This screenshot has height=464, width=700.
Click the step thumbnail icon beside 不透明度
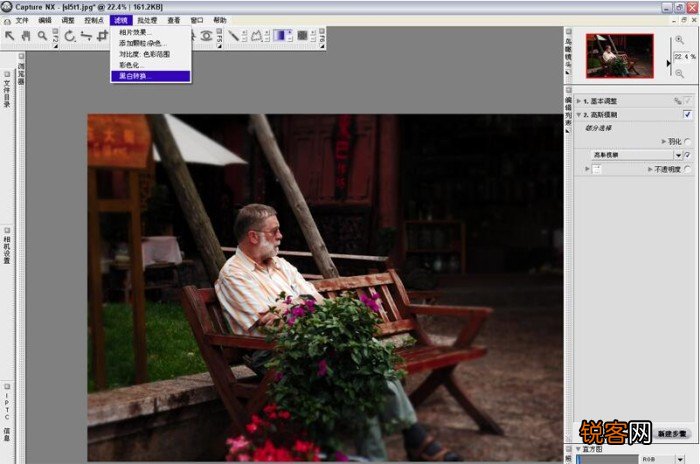597,169
